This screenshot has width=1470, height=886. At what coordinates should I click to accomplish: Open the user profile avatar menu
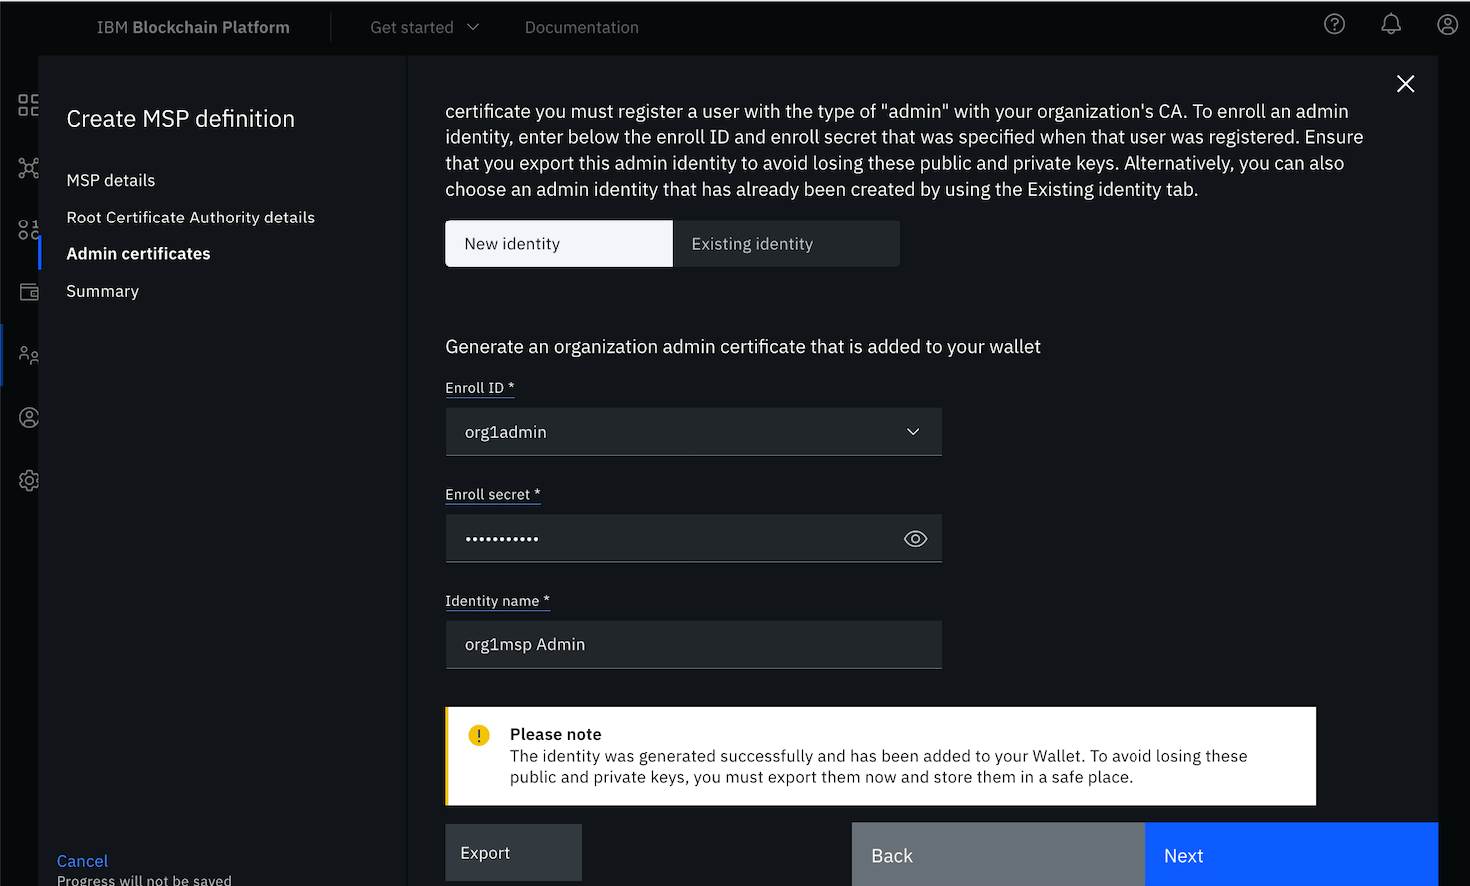pyautogui.click(x=1447, y=25)
